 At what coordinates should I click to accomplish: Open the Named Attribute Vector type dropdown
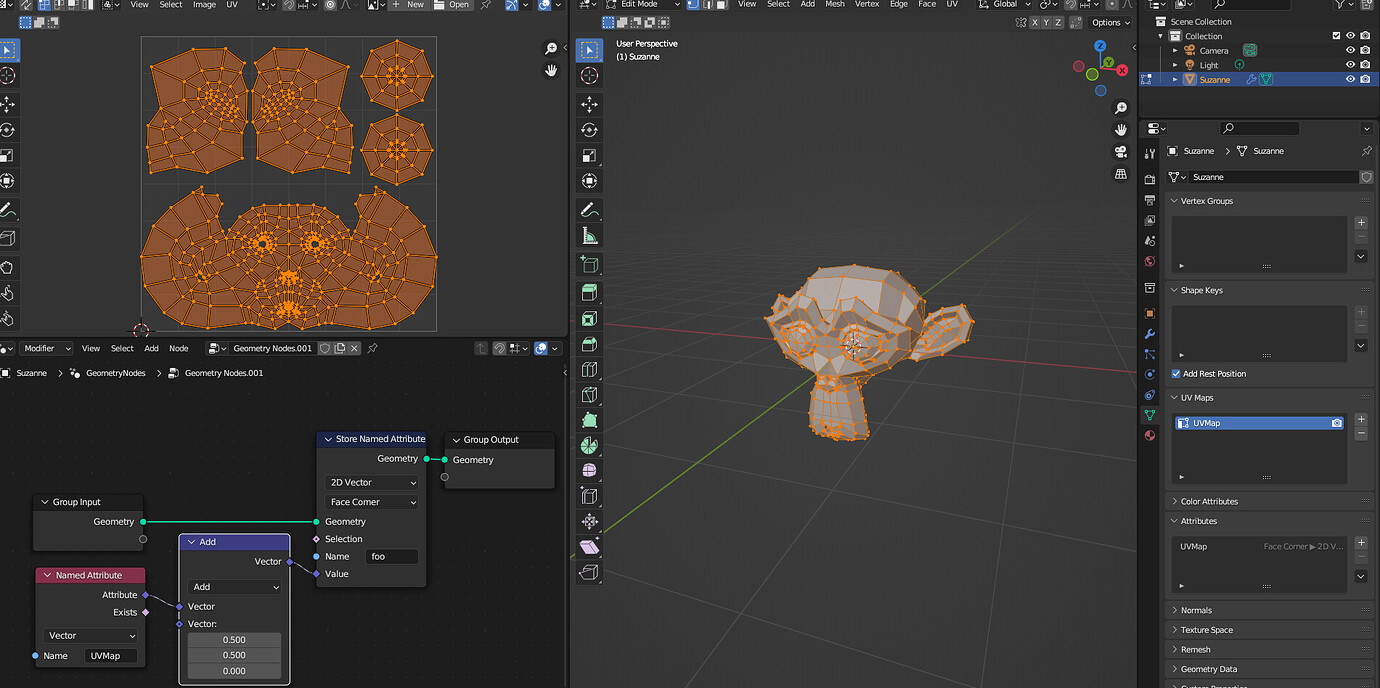(92, 635)
